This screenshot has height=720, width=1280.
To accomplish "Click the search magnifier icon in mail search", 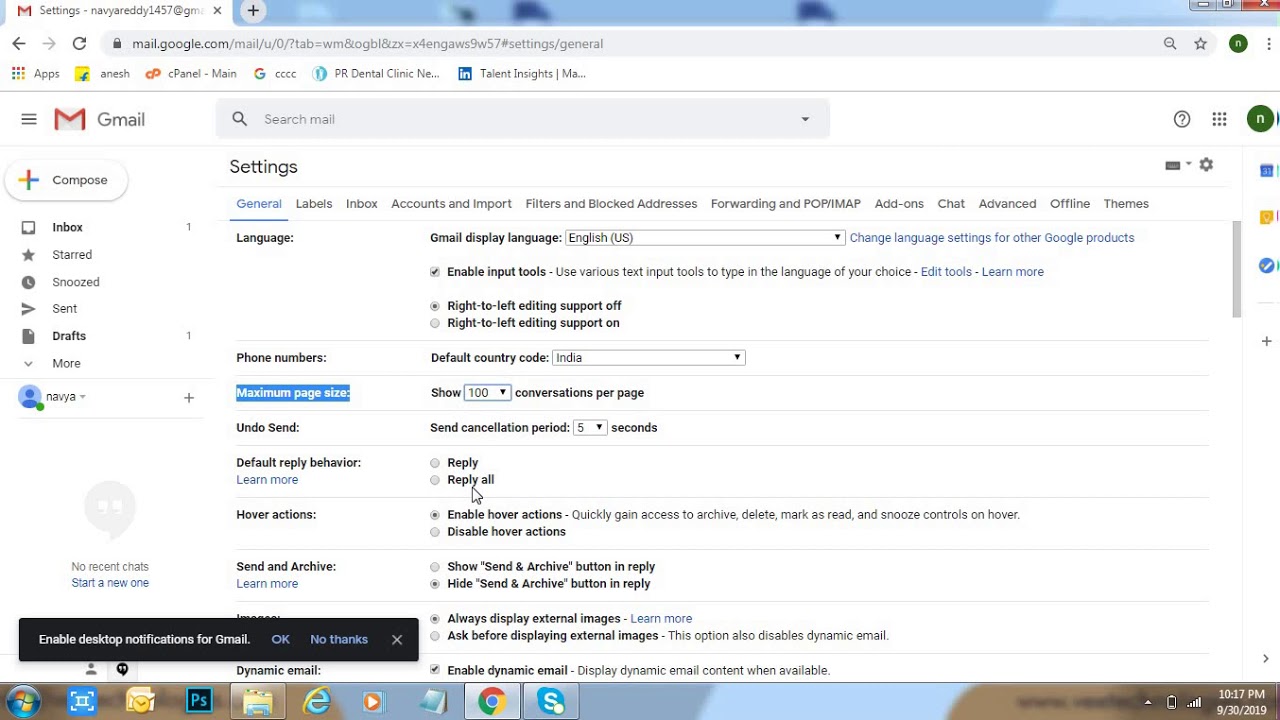I will [x=240, y=119].
